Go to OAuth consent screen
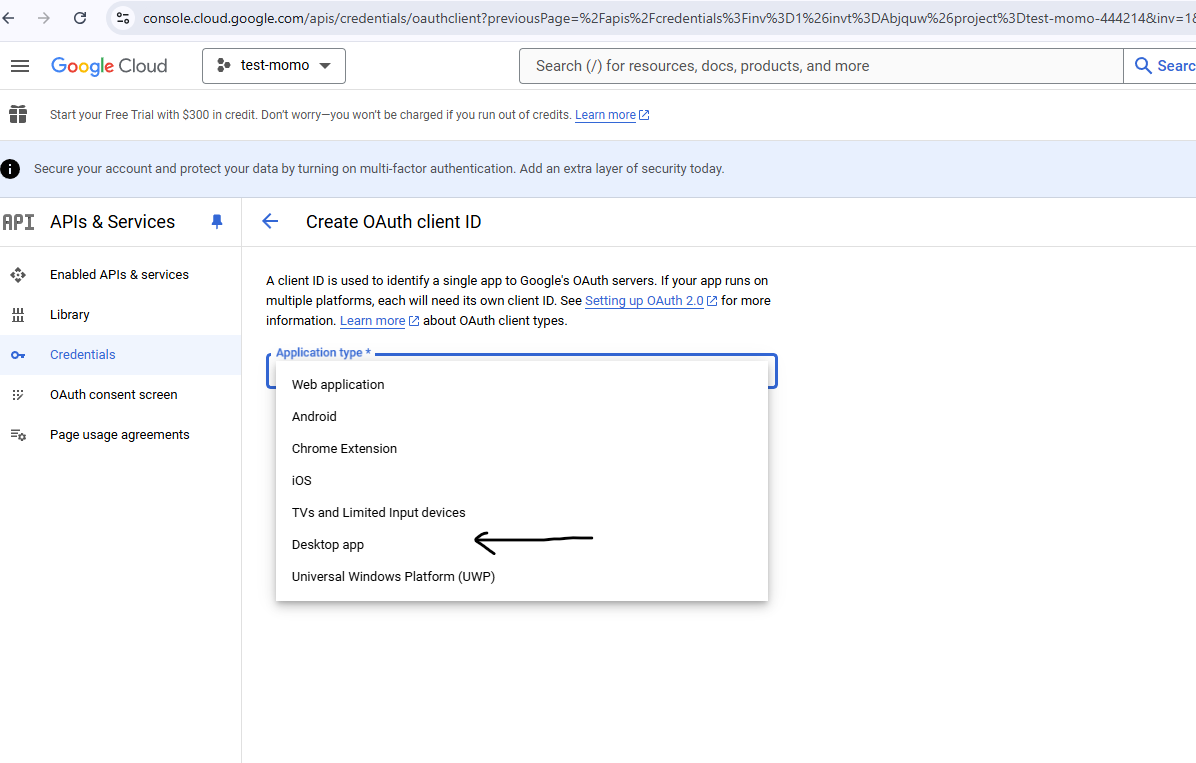 113,395
